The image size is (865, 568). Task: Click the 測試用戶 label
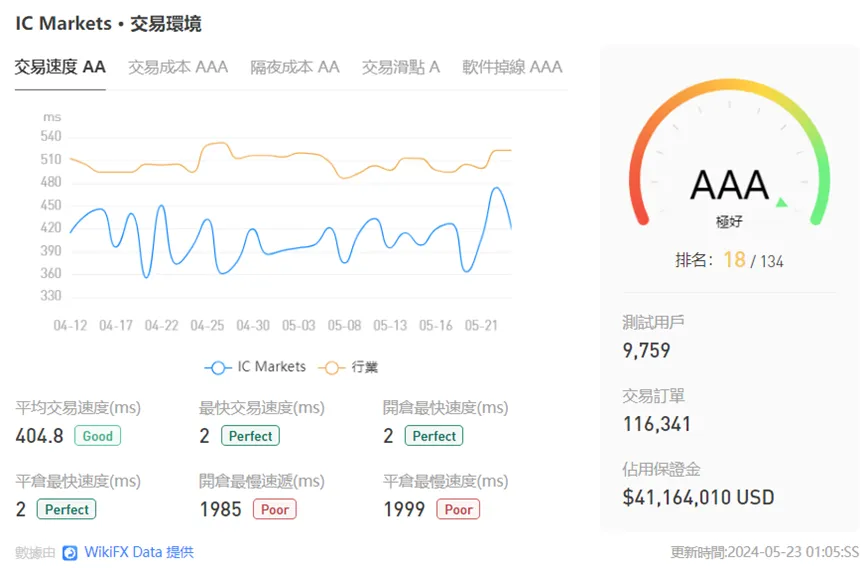point(653,322)
